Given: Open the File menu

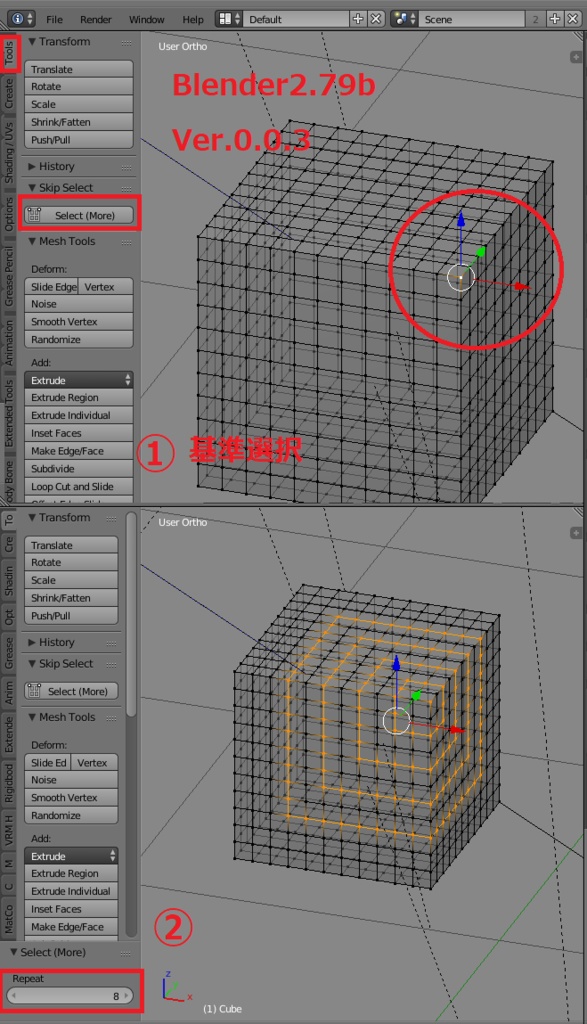Looking at the screenshot, I should point(54,20).
